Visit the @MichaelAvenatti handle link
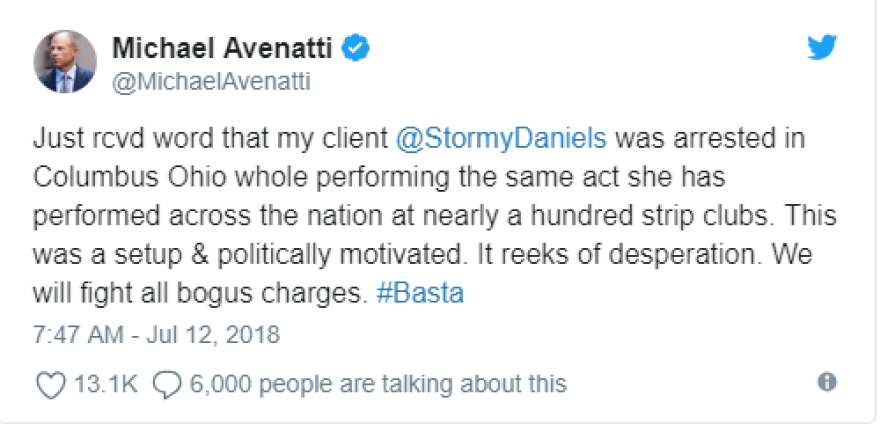The width and height of the screenshot is (880, 431). click(x=211, y=81)
